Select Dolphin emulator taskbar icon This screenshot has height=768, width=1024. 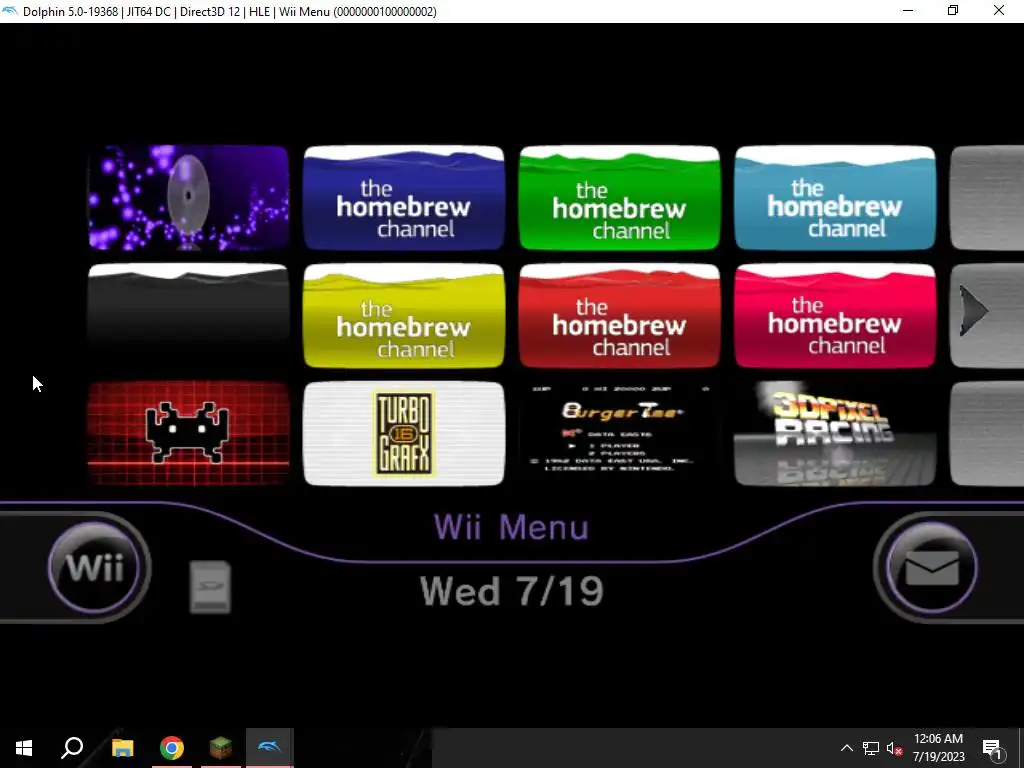point(269,748)
